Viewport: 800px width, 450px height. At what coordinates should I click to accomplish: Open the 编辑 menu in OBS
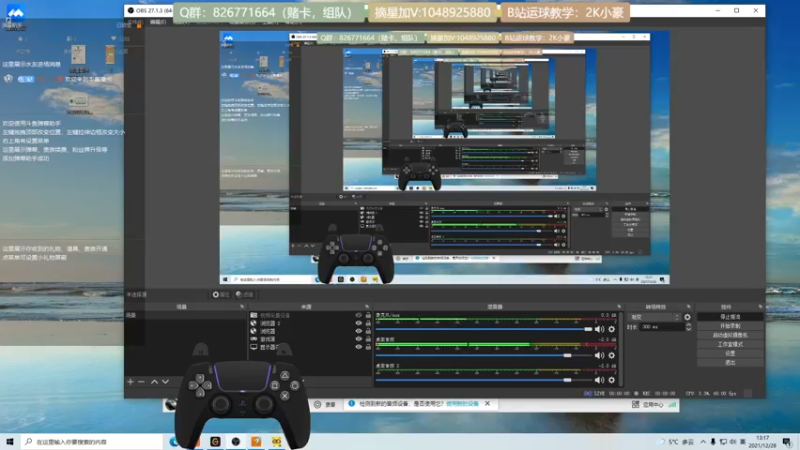pyautogui.click(x=158, y=22)
